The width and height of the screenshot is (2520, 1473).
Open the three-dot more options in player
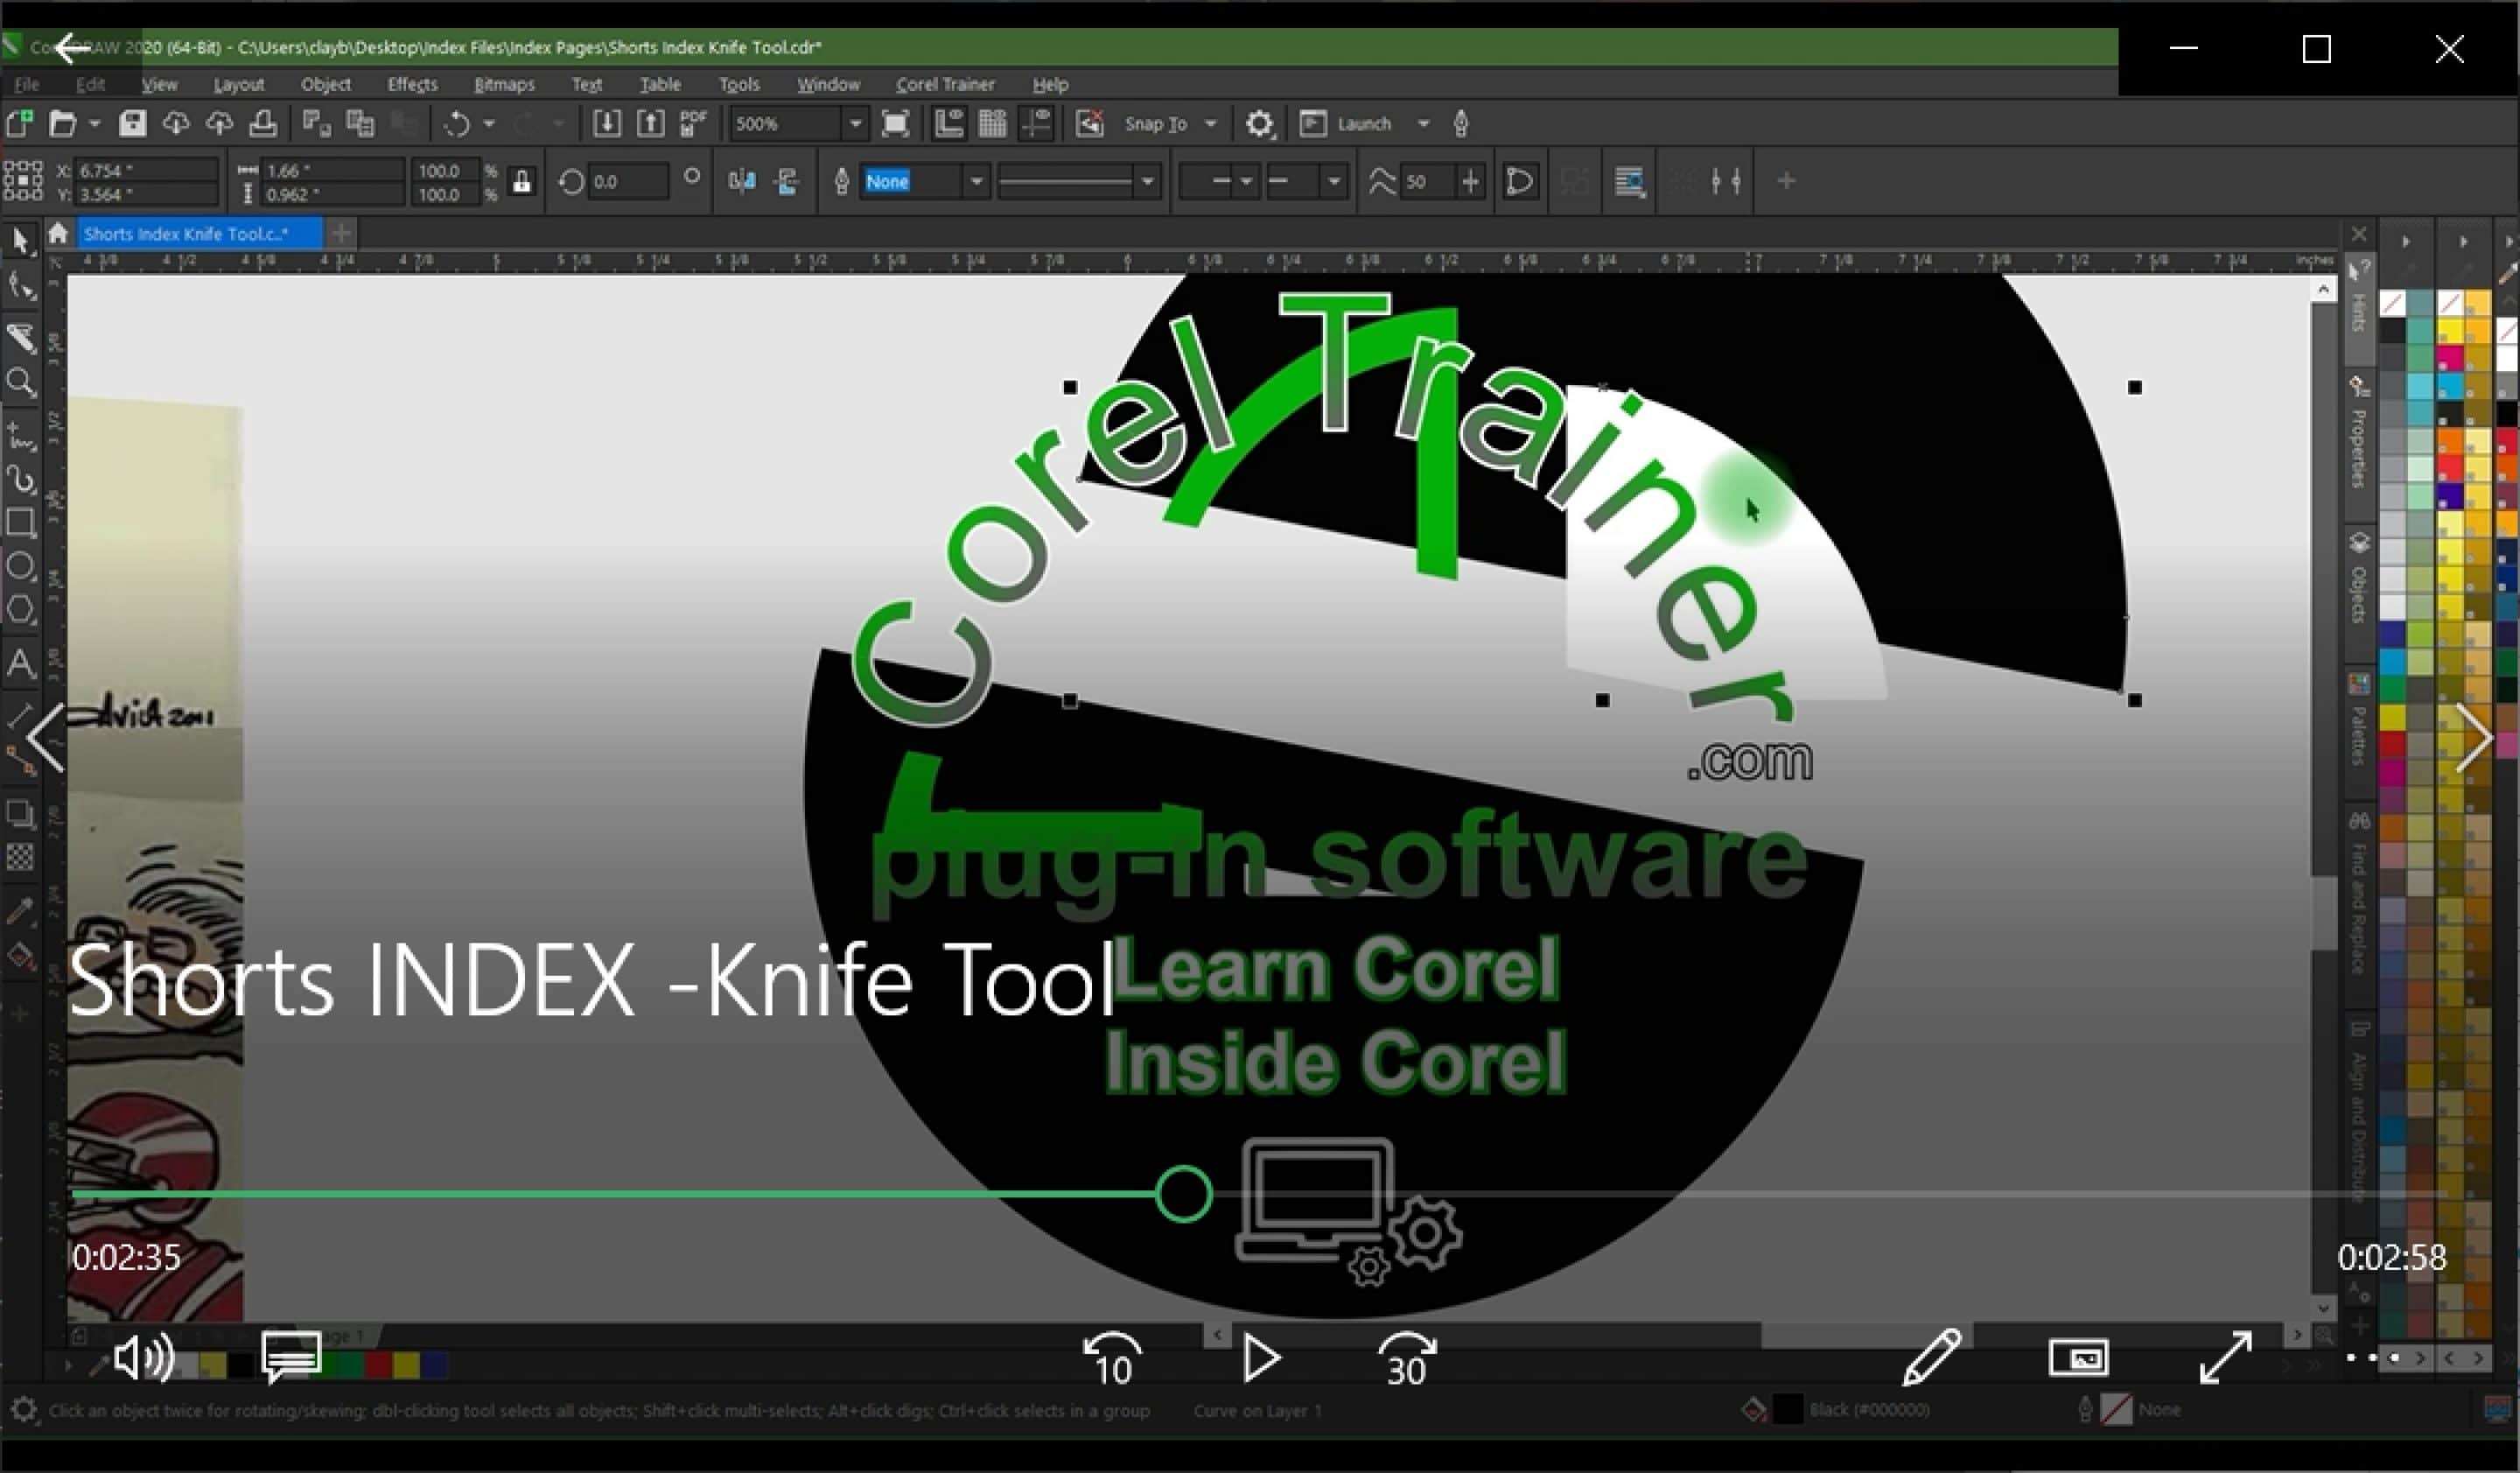pyautogui.click(x=2373, y=1358)
